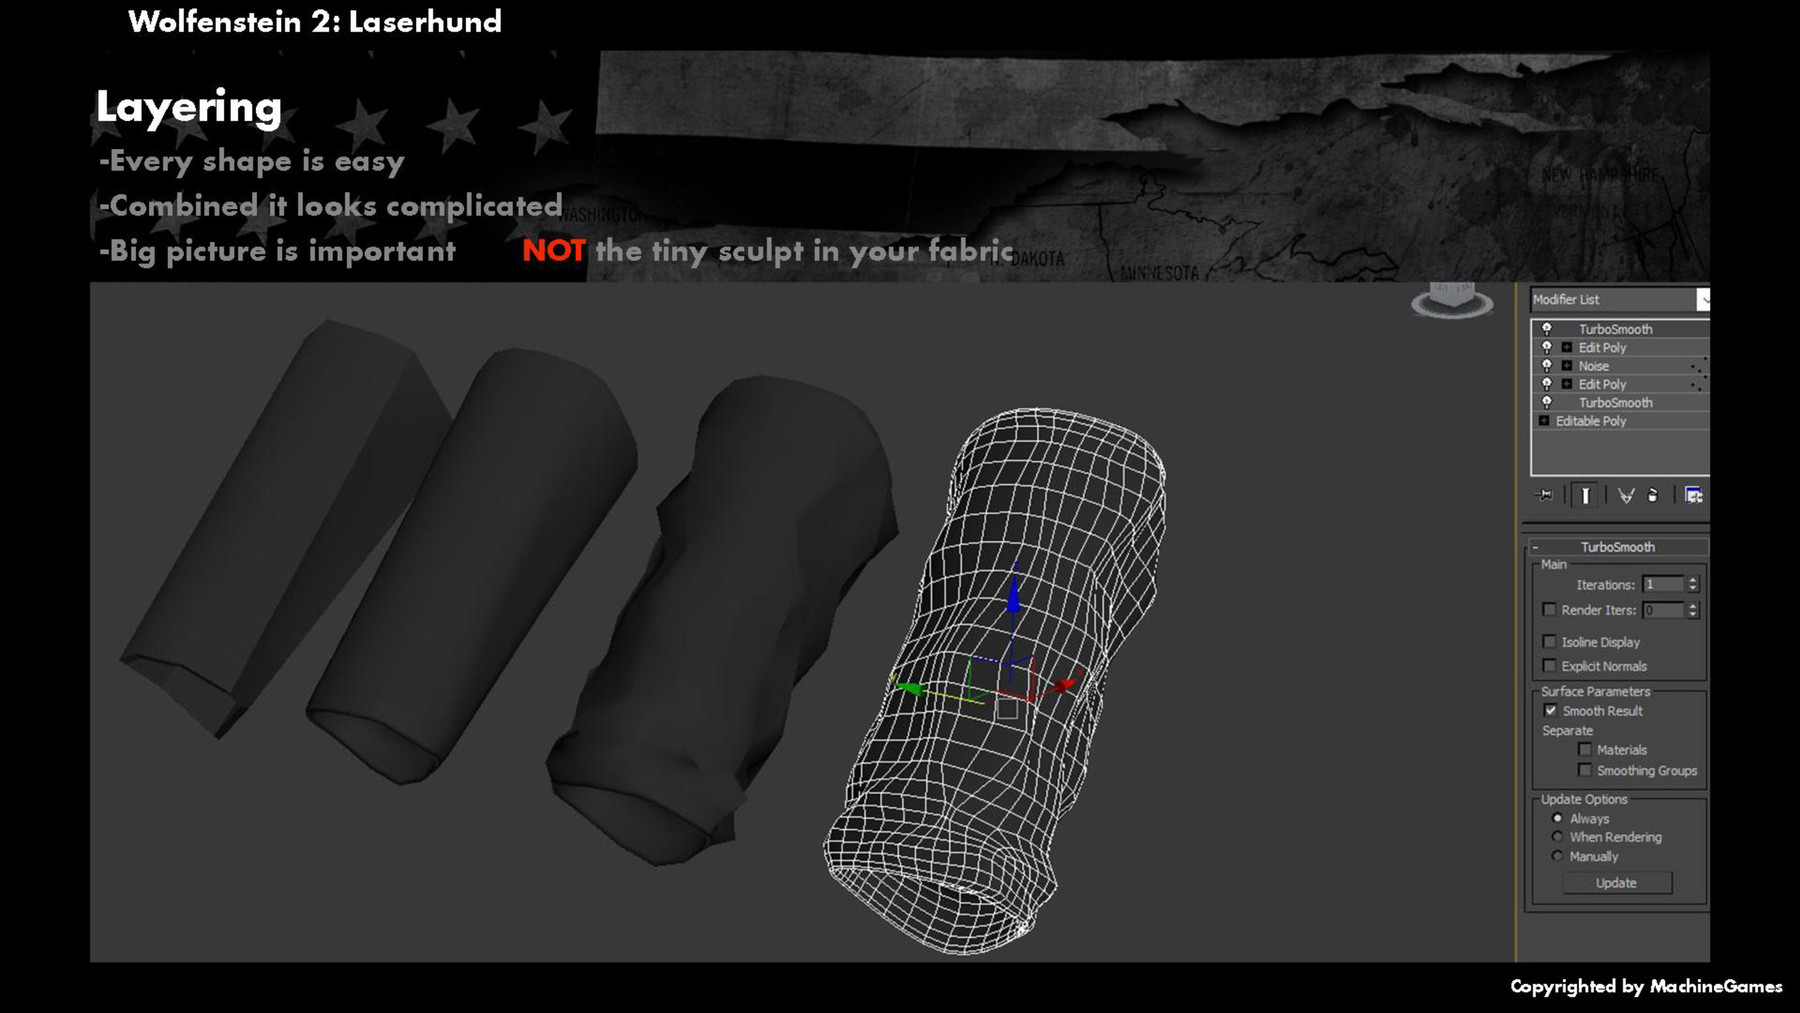The height and width of the screenshot is (1013, 1800).
Task: Grab the red X-axis gizmo arrow
Action: 1066,685
